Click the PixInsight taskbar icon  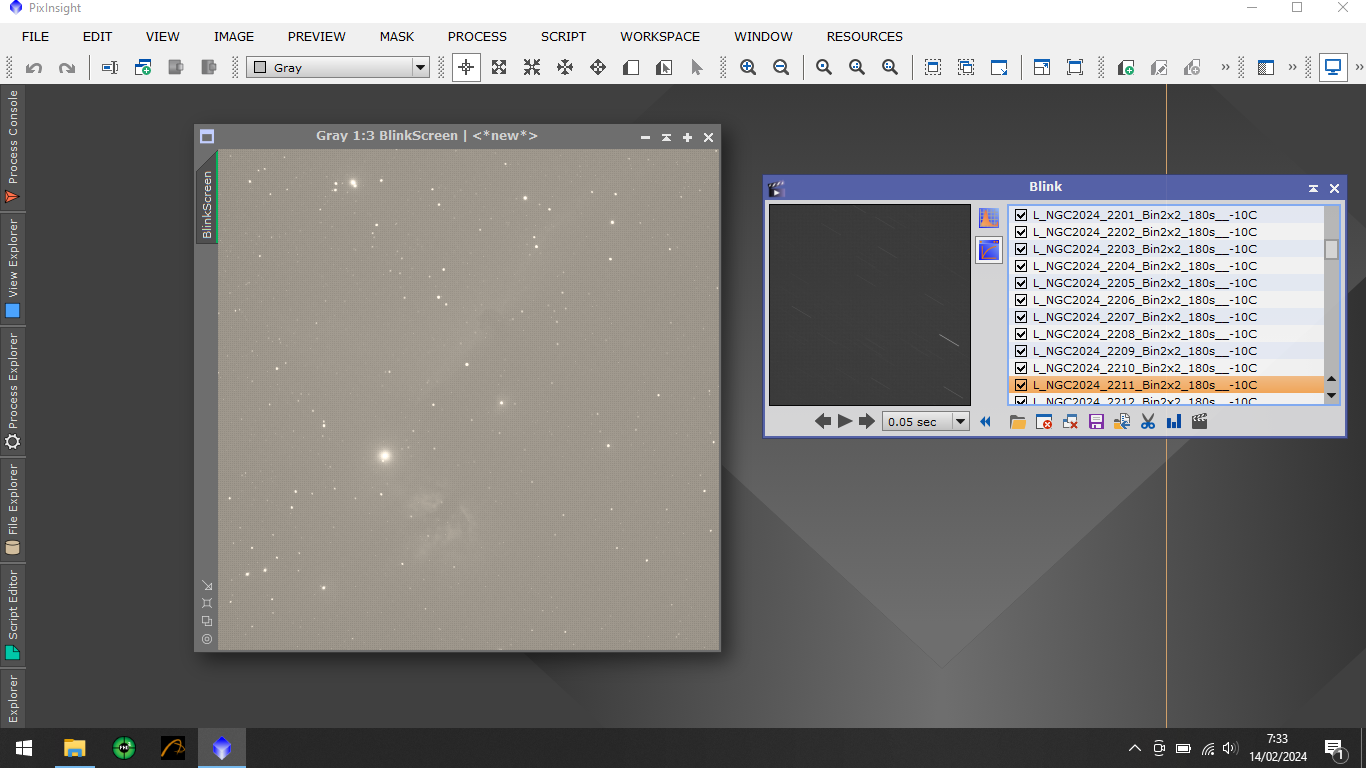pos(222,748)
